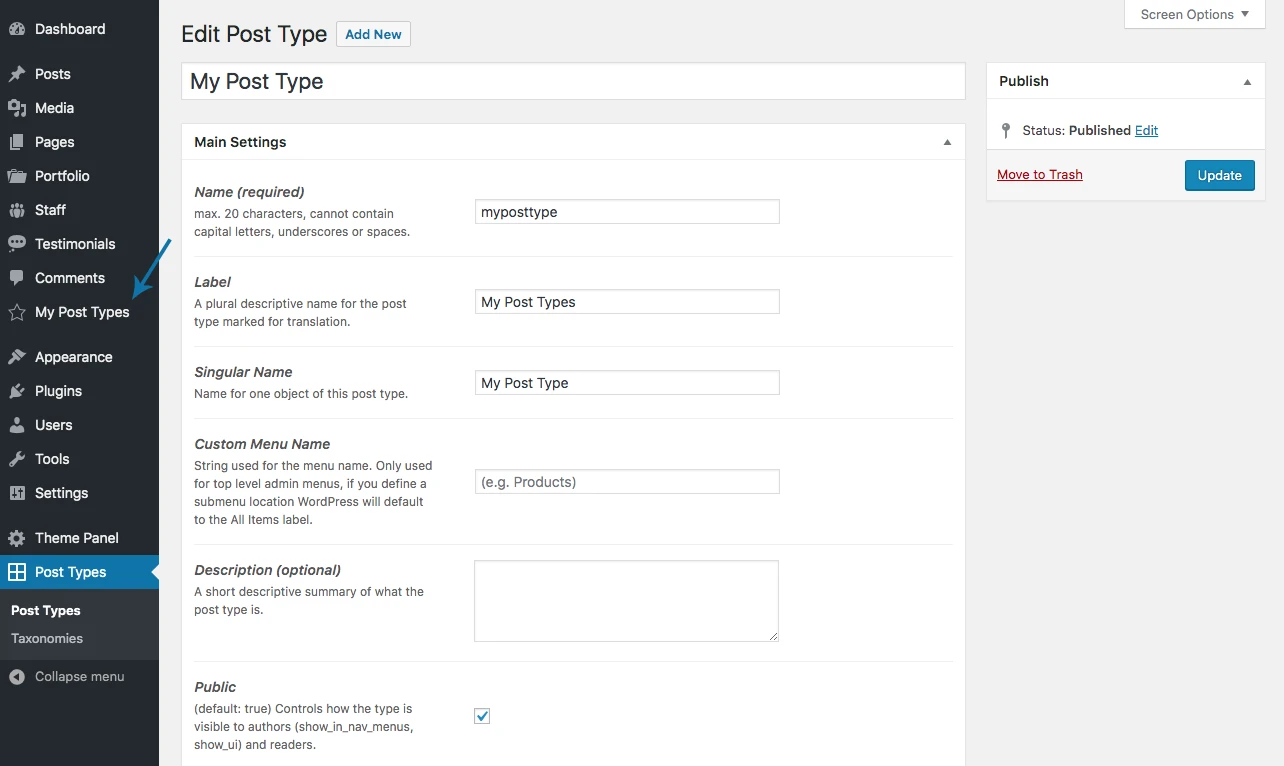1284x766 pixels.
Task: Select the Move to Trash link
Action: [1039, 174]
